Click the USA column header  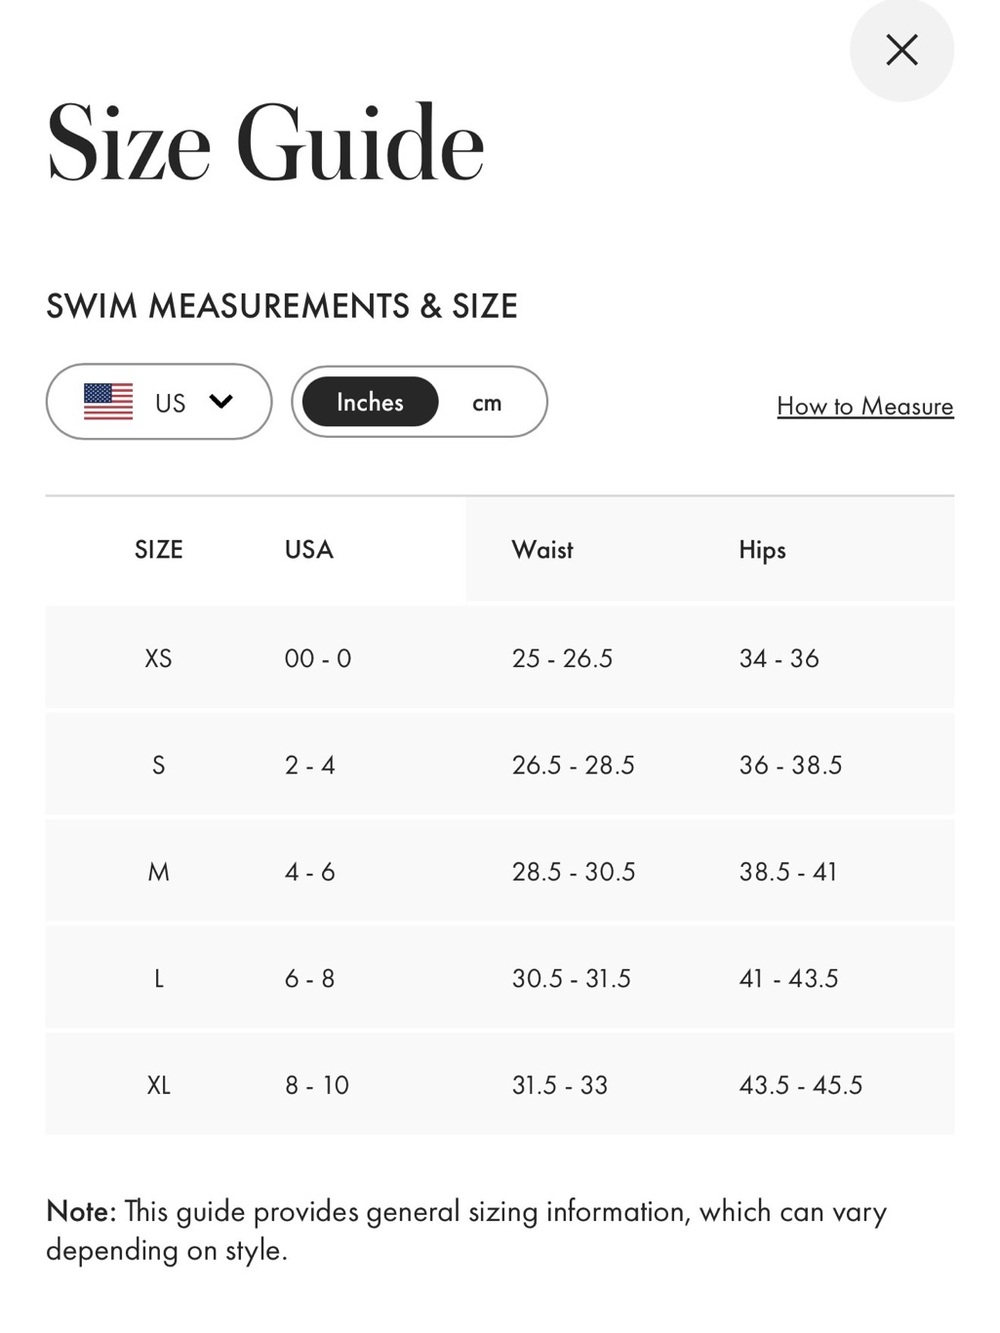[x=309, y=550]
